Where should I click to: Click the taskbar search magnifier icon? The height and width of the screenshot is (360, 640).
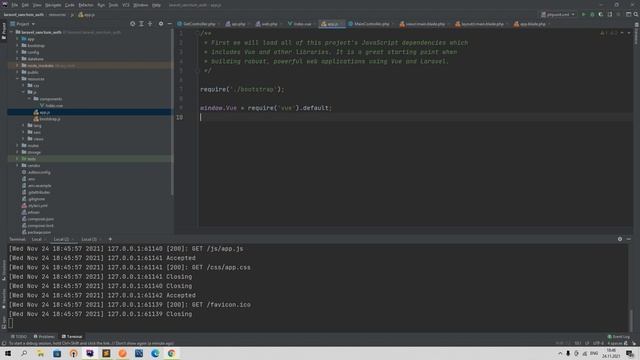(x=24, y=353)
